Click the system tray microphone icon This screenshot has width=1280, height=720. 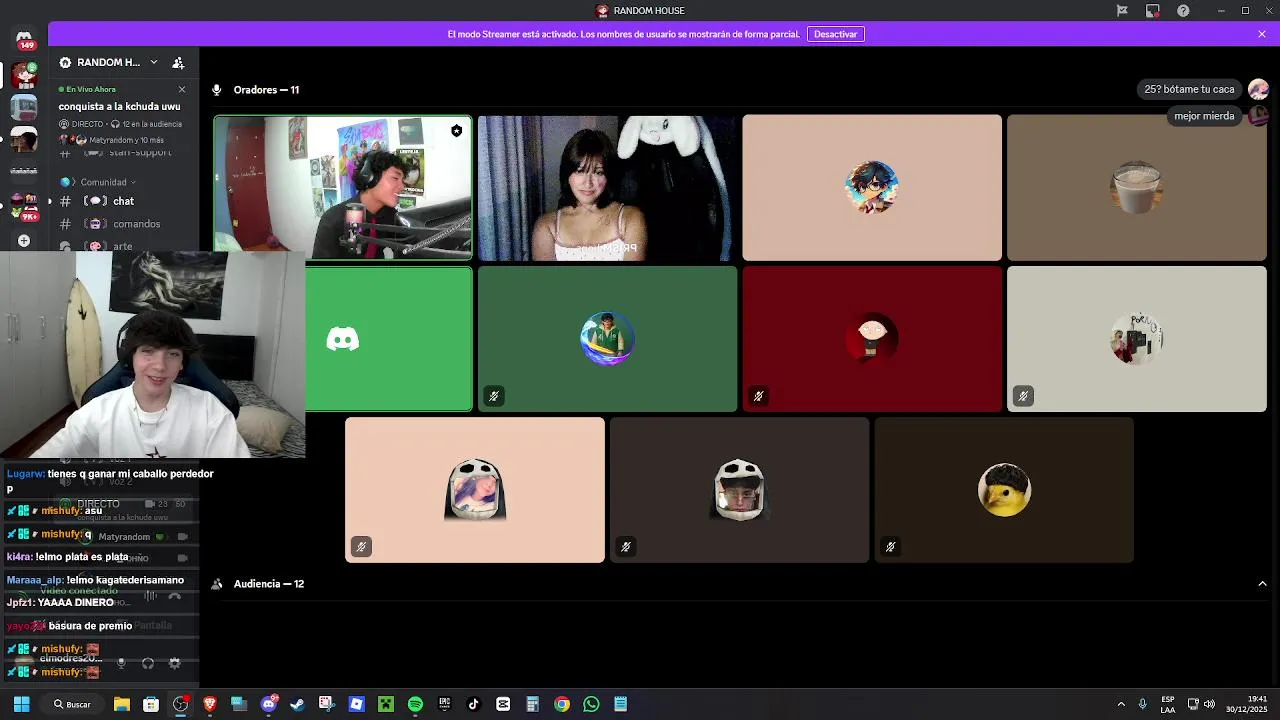tap(1142, 704)
